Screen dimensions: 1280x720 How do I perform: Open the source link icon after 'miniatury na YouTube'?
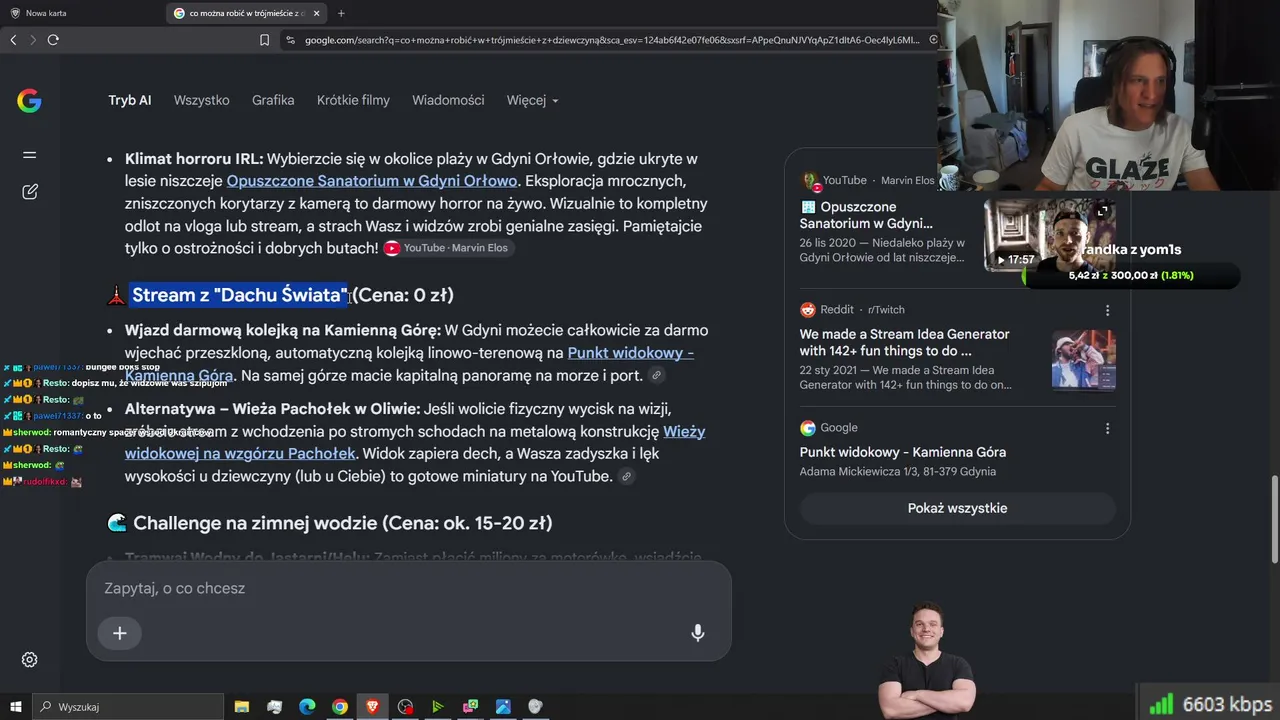pos(626,477)
